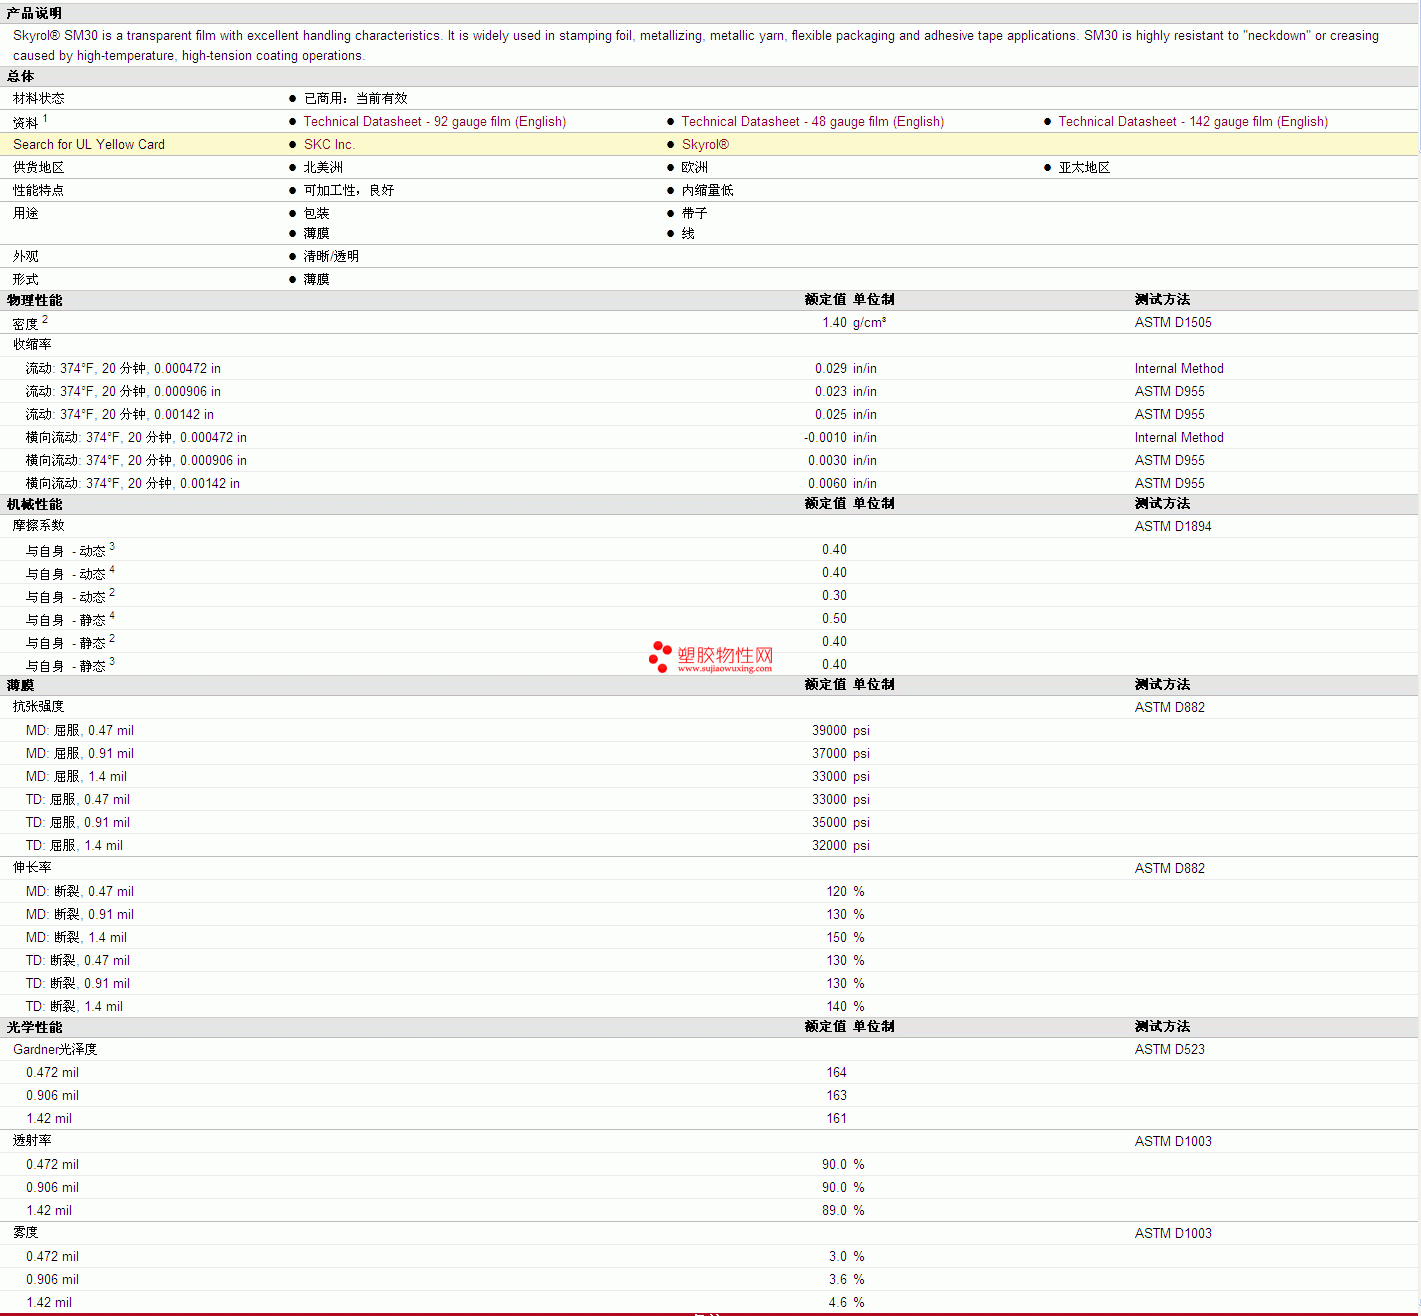Click elongation value 120 %
This screenshot has width=1421, height=1316.
(x=845, y=891)
